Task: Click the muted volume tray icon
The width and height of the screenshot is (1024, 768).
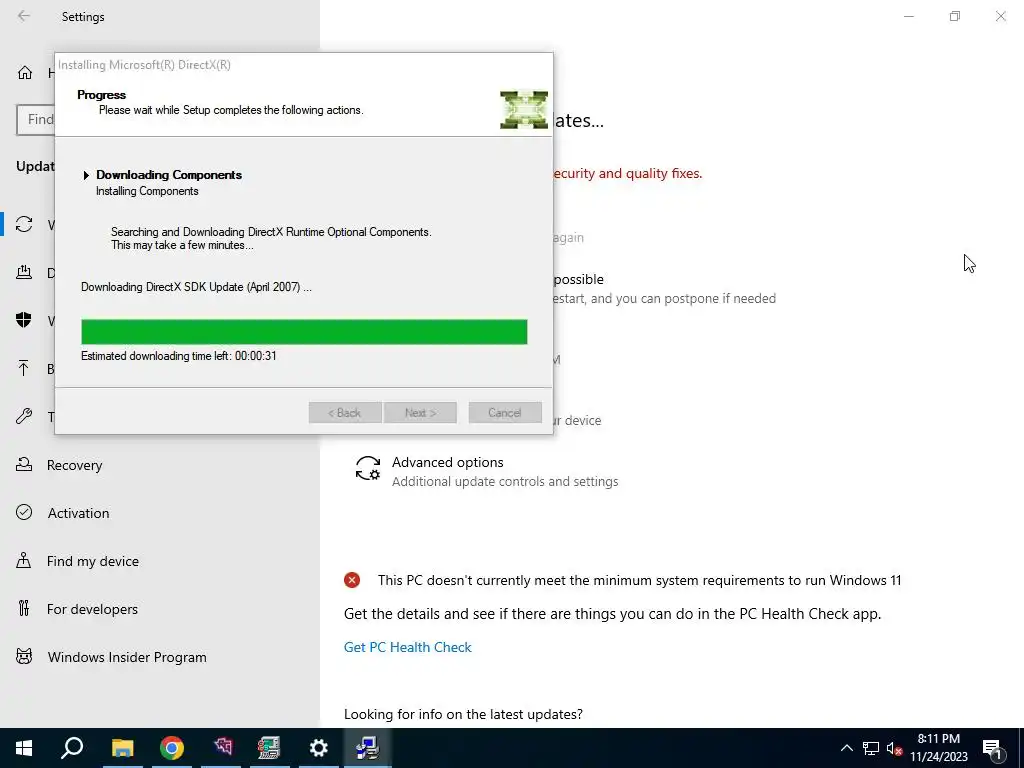Action: (894, 748)
